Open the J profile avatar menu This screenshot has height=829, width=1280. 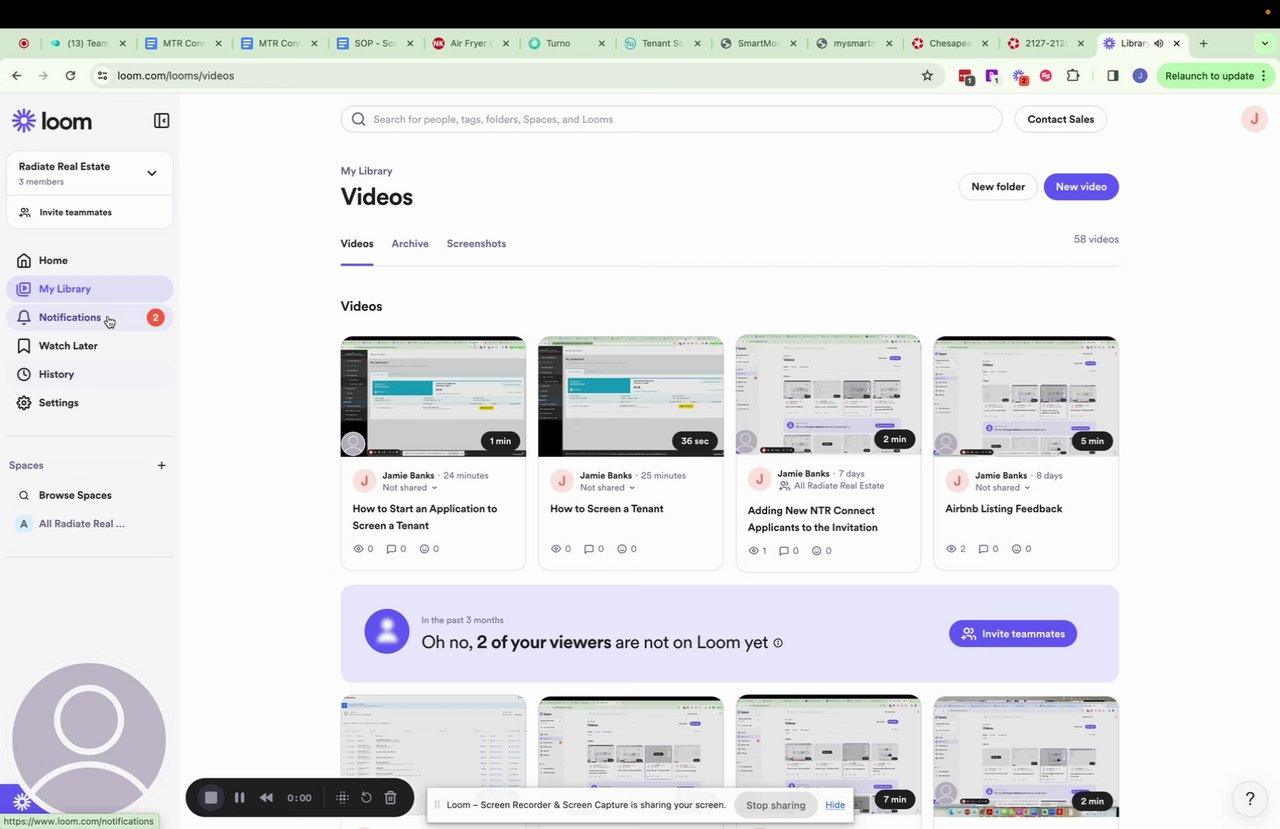[1254, 119]
